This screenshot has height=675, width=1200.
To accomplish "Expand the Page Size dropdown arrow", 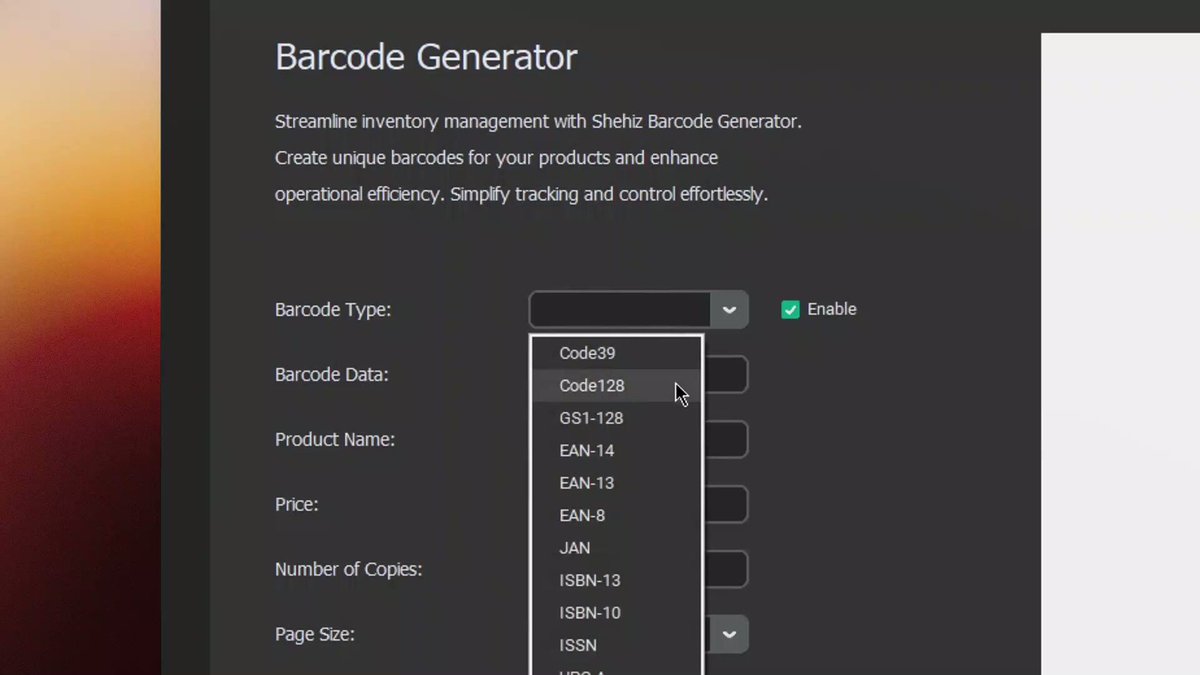I will click(x=729, y=634).
